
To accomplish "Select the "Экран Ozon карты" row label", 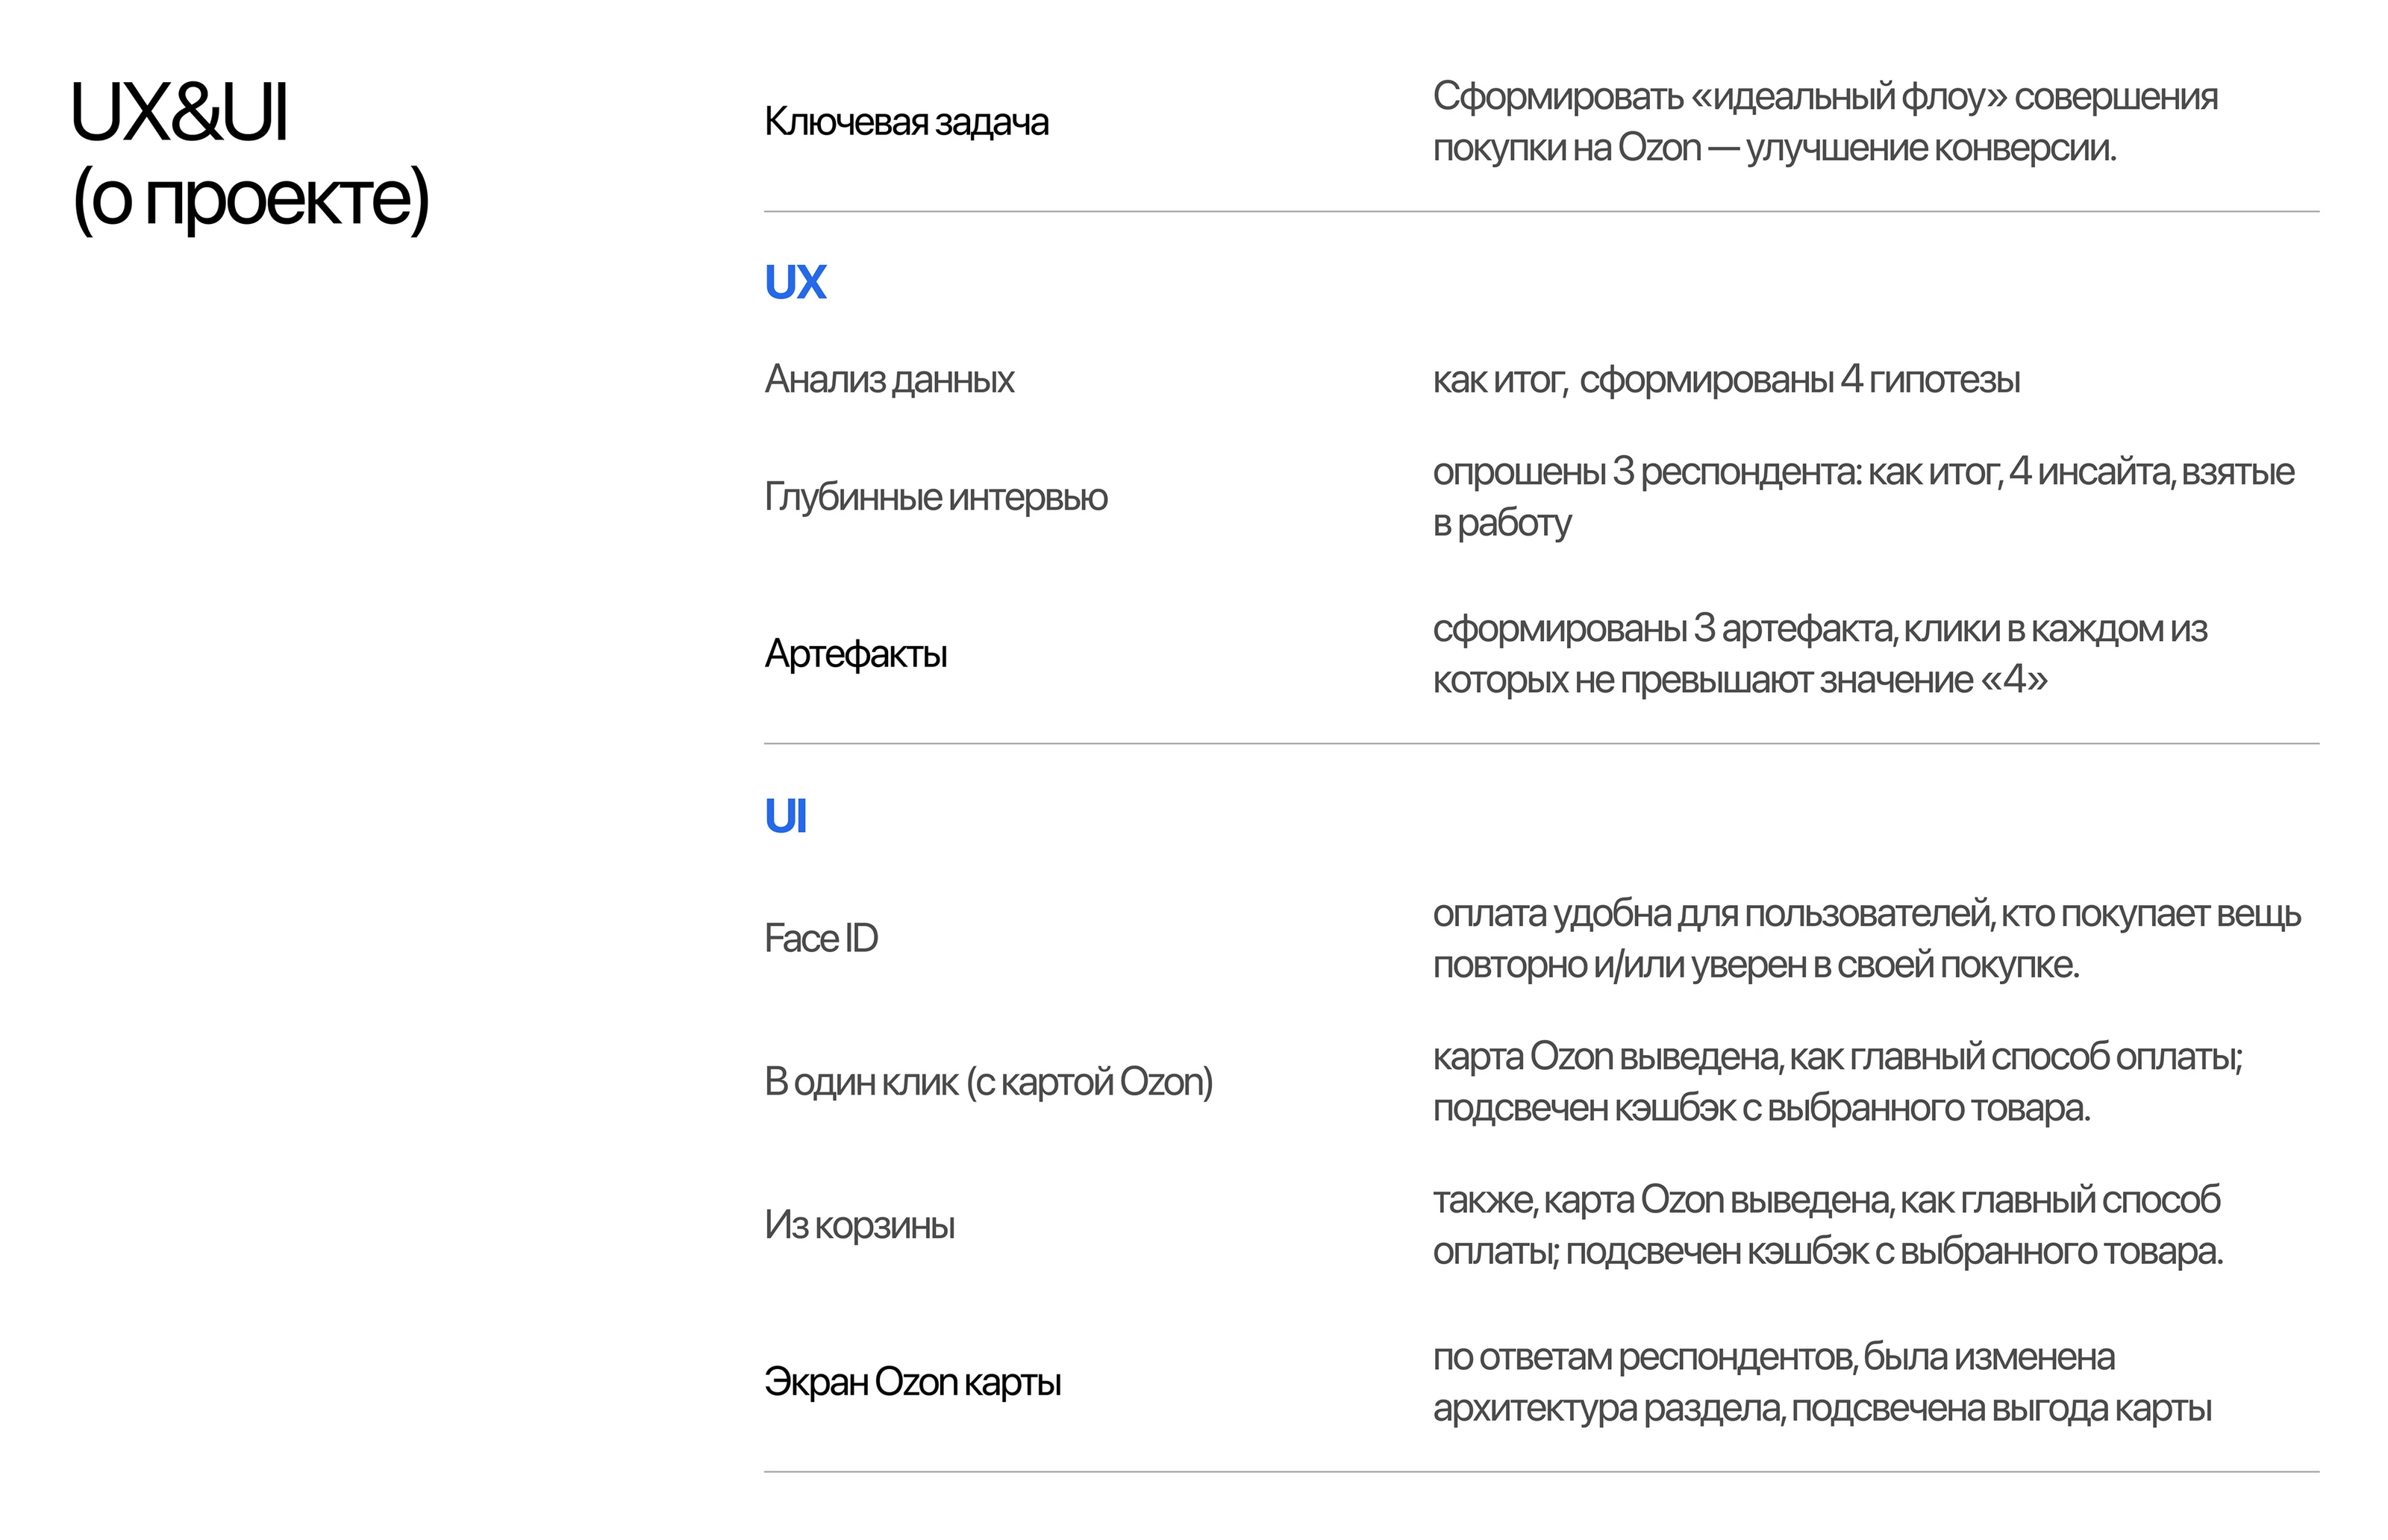I will pyautogui.click(x=912, y=1382).
